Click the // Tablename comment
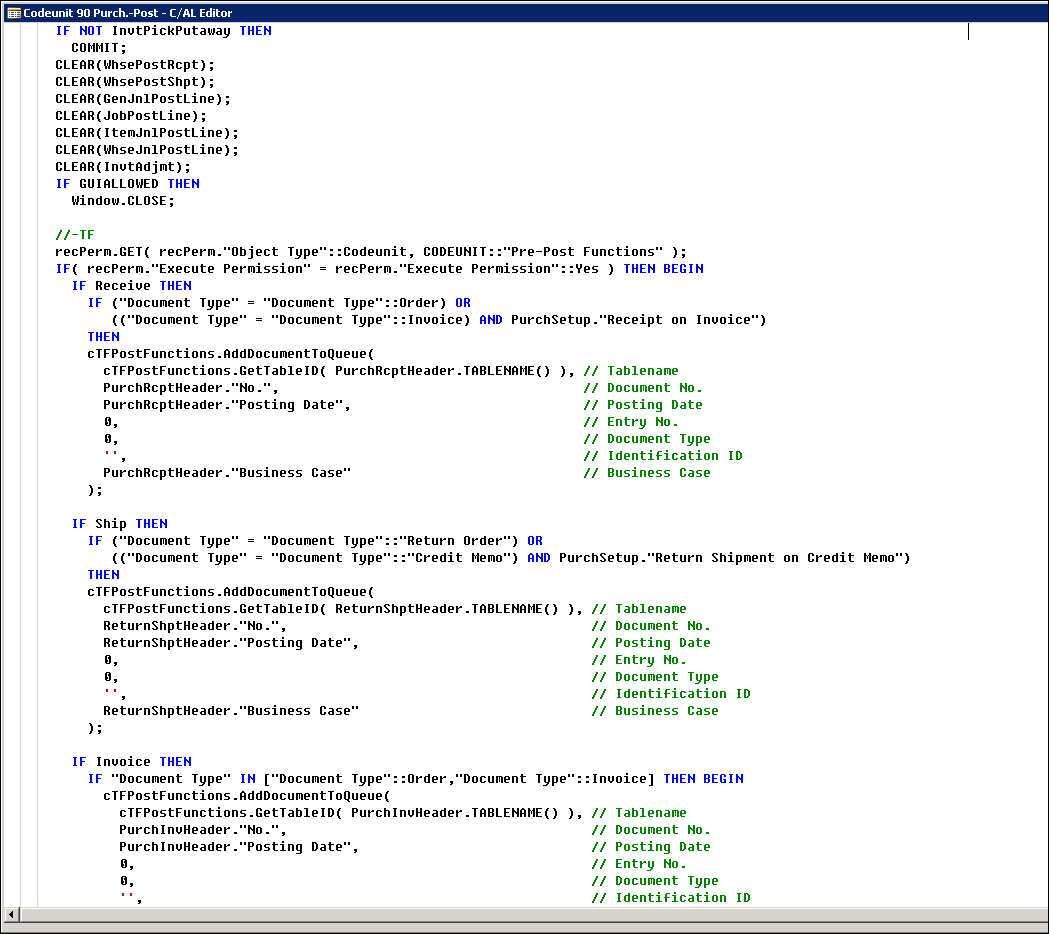The image size is (1049, 934). coord(631,370)
